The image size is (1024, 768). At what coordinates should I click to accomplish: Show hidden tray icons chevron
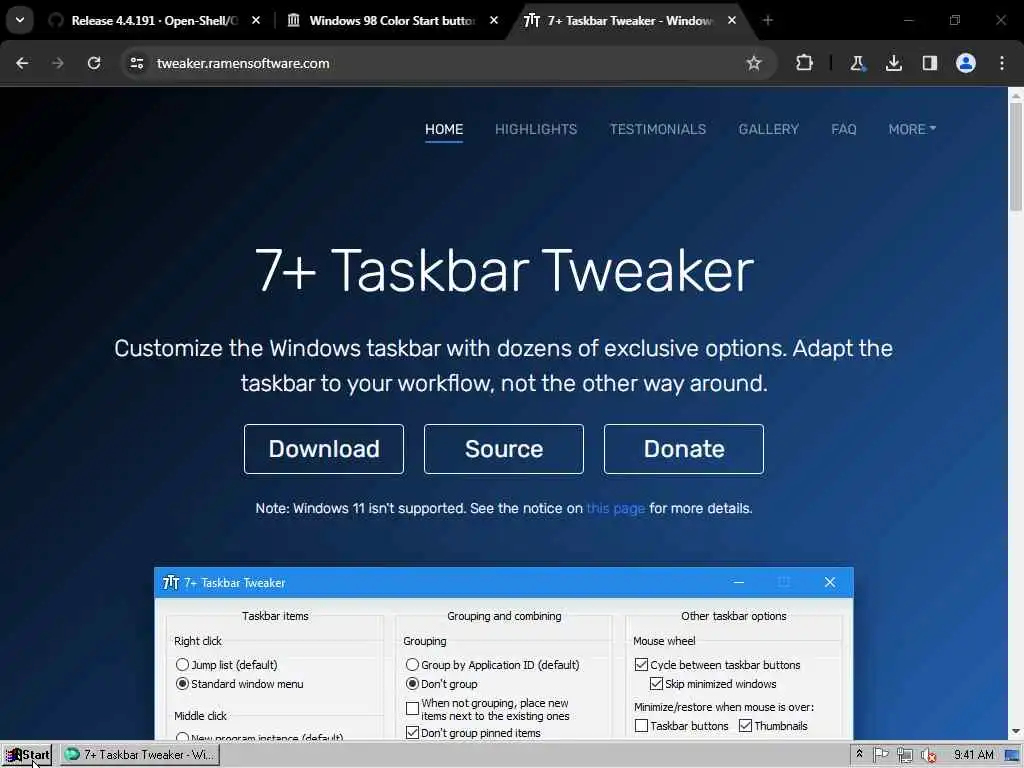(x=859, y=754)
